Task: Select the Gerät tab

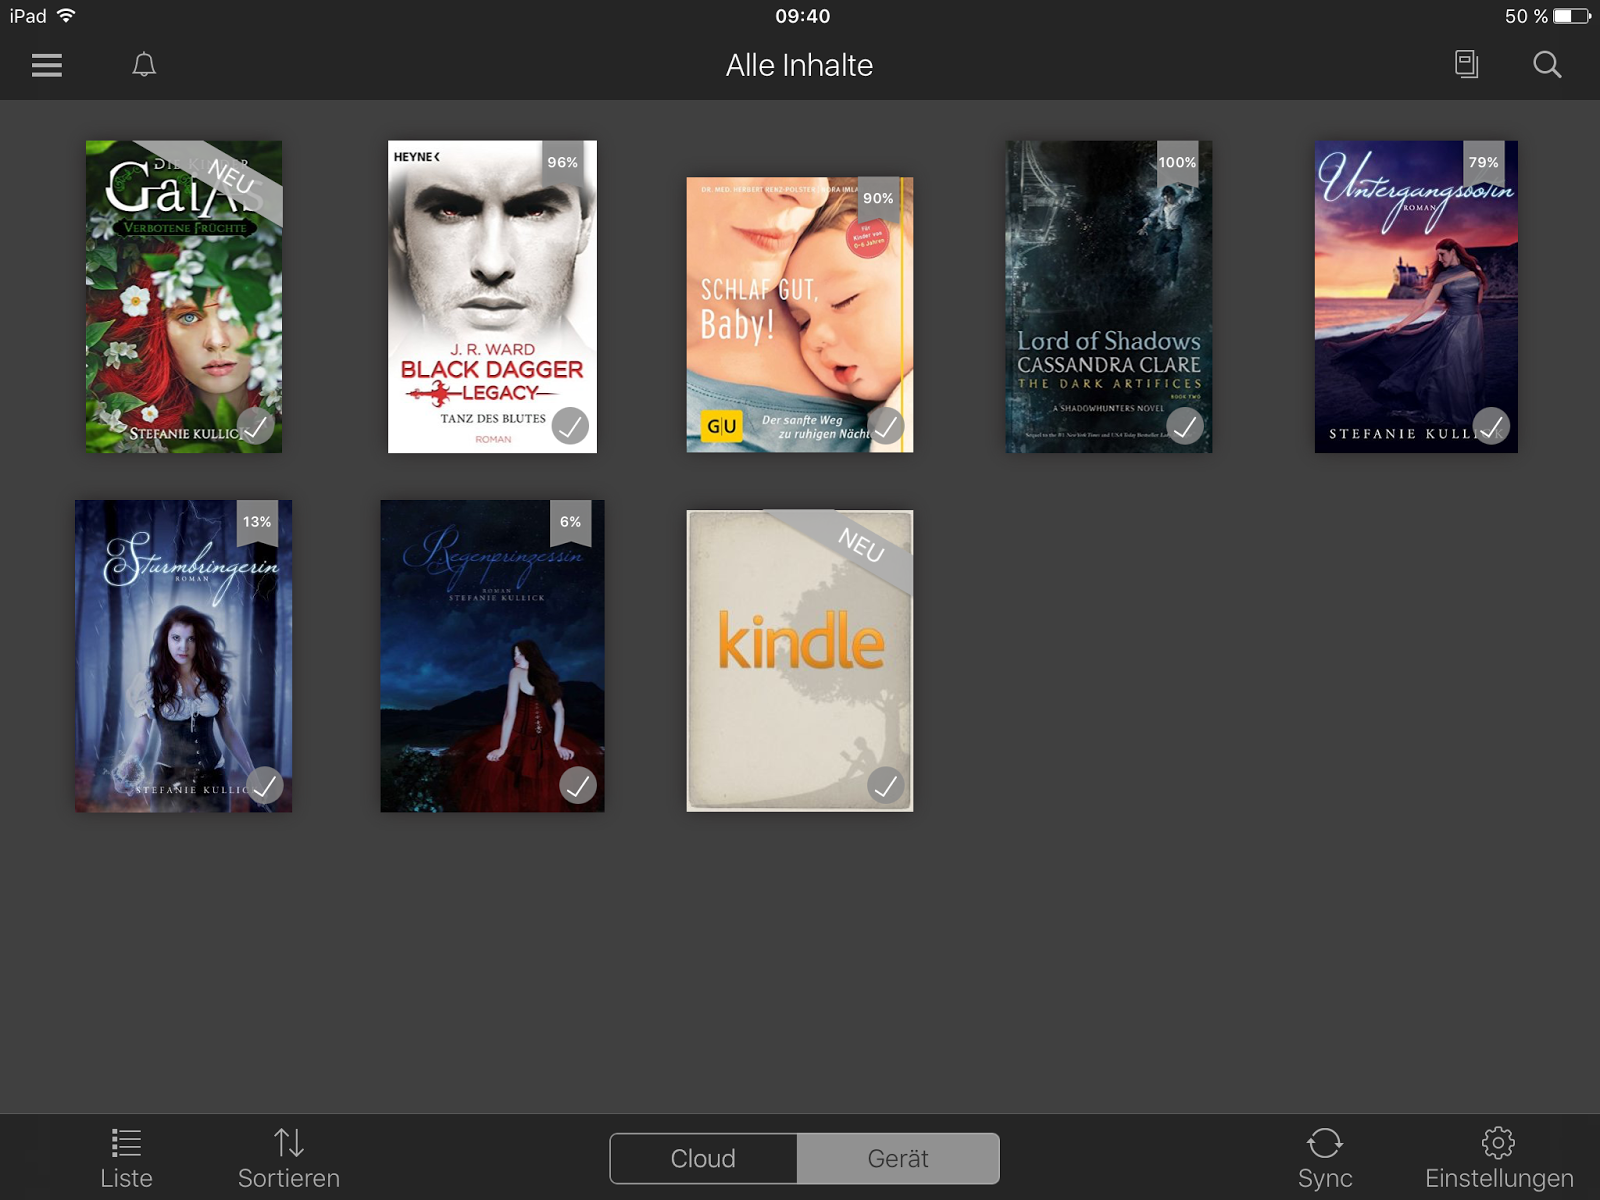Action: click(898, 1158)
